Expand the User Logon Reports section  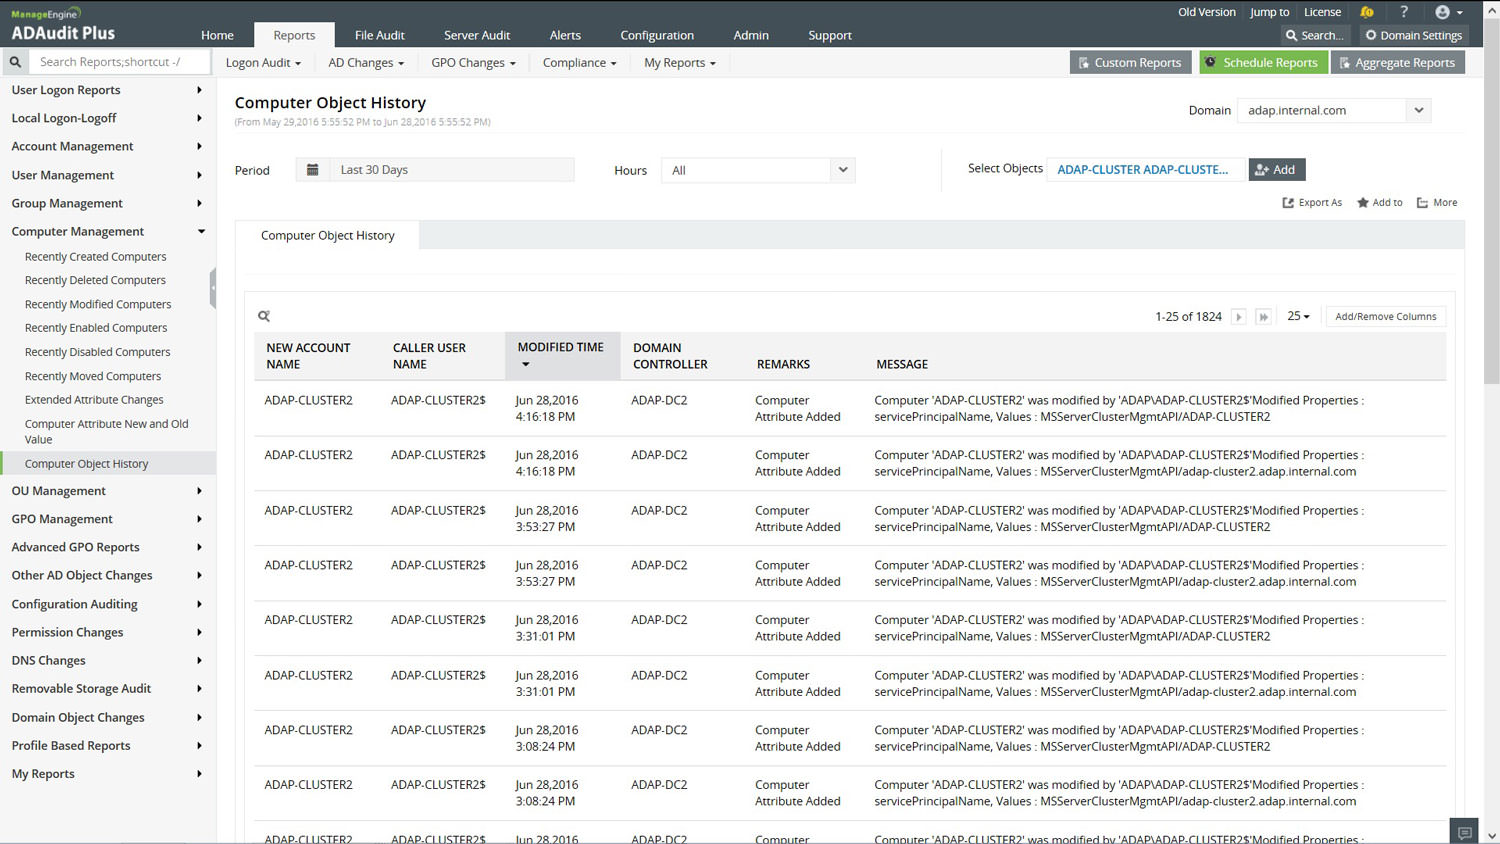106,90
